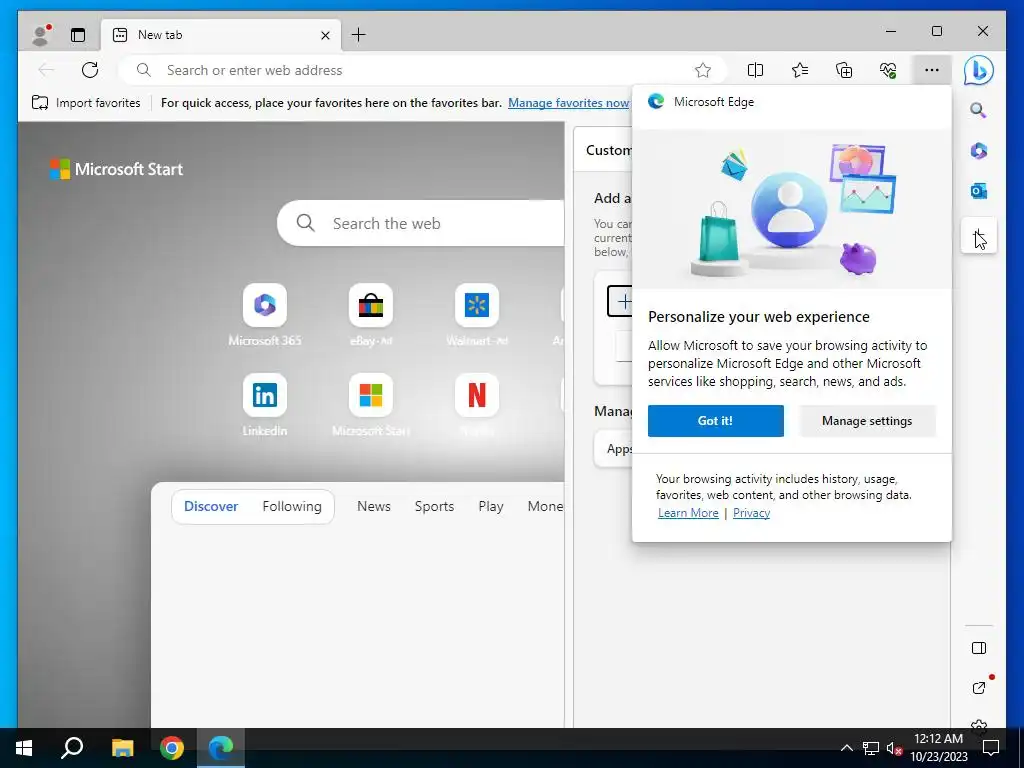Screen dimensions: 1024x768
Task: Click the Search the web box
Action: [x=421, y=223]
